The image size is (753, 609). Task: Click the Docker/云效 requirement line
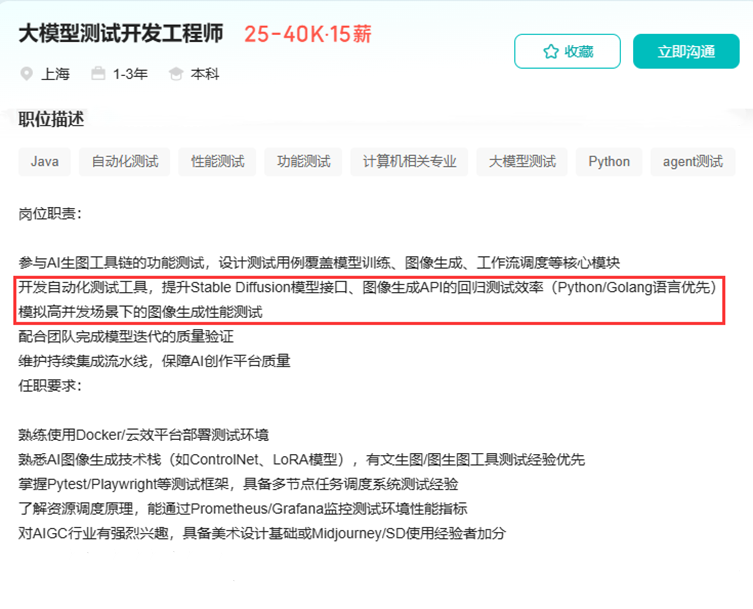(143, 435)
